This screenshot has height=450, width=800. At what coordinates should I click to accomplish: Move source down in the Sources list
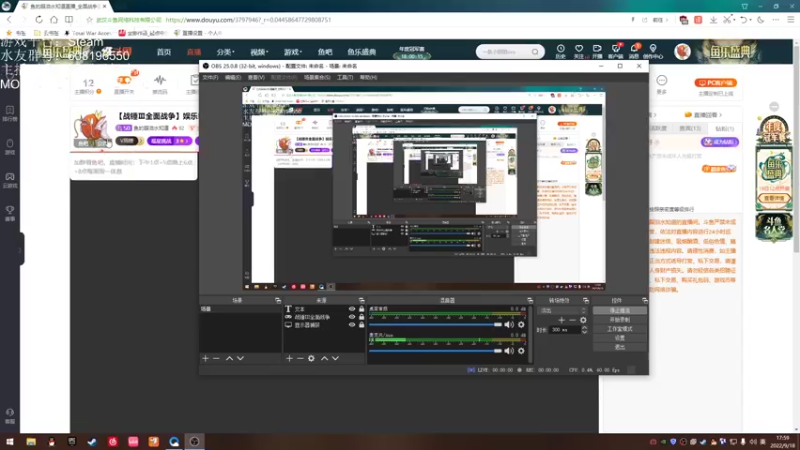335,359
